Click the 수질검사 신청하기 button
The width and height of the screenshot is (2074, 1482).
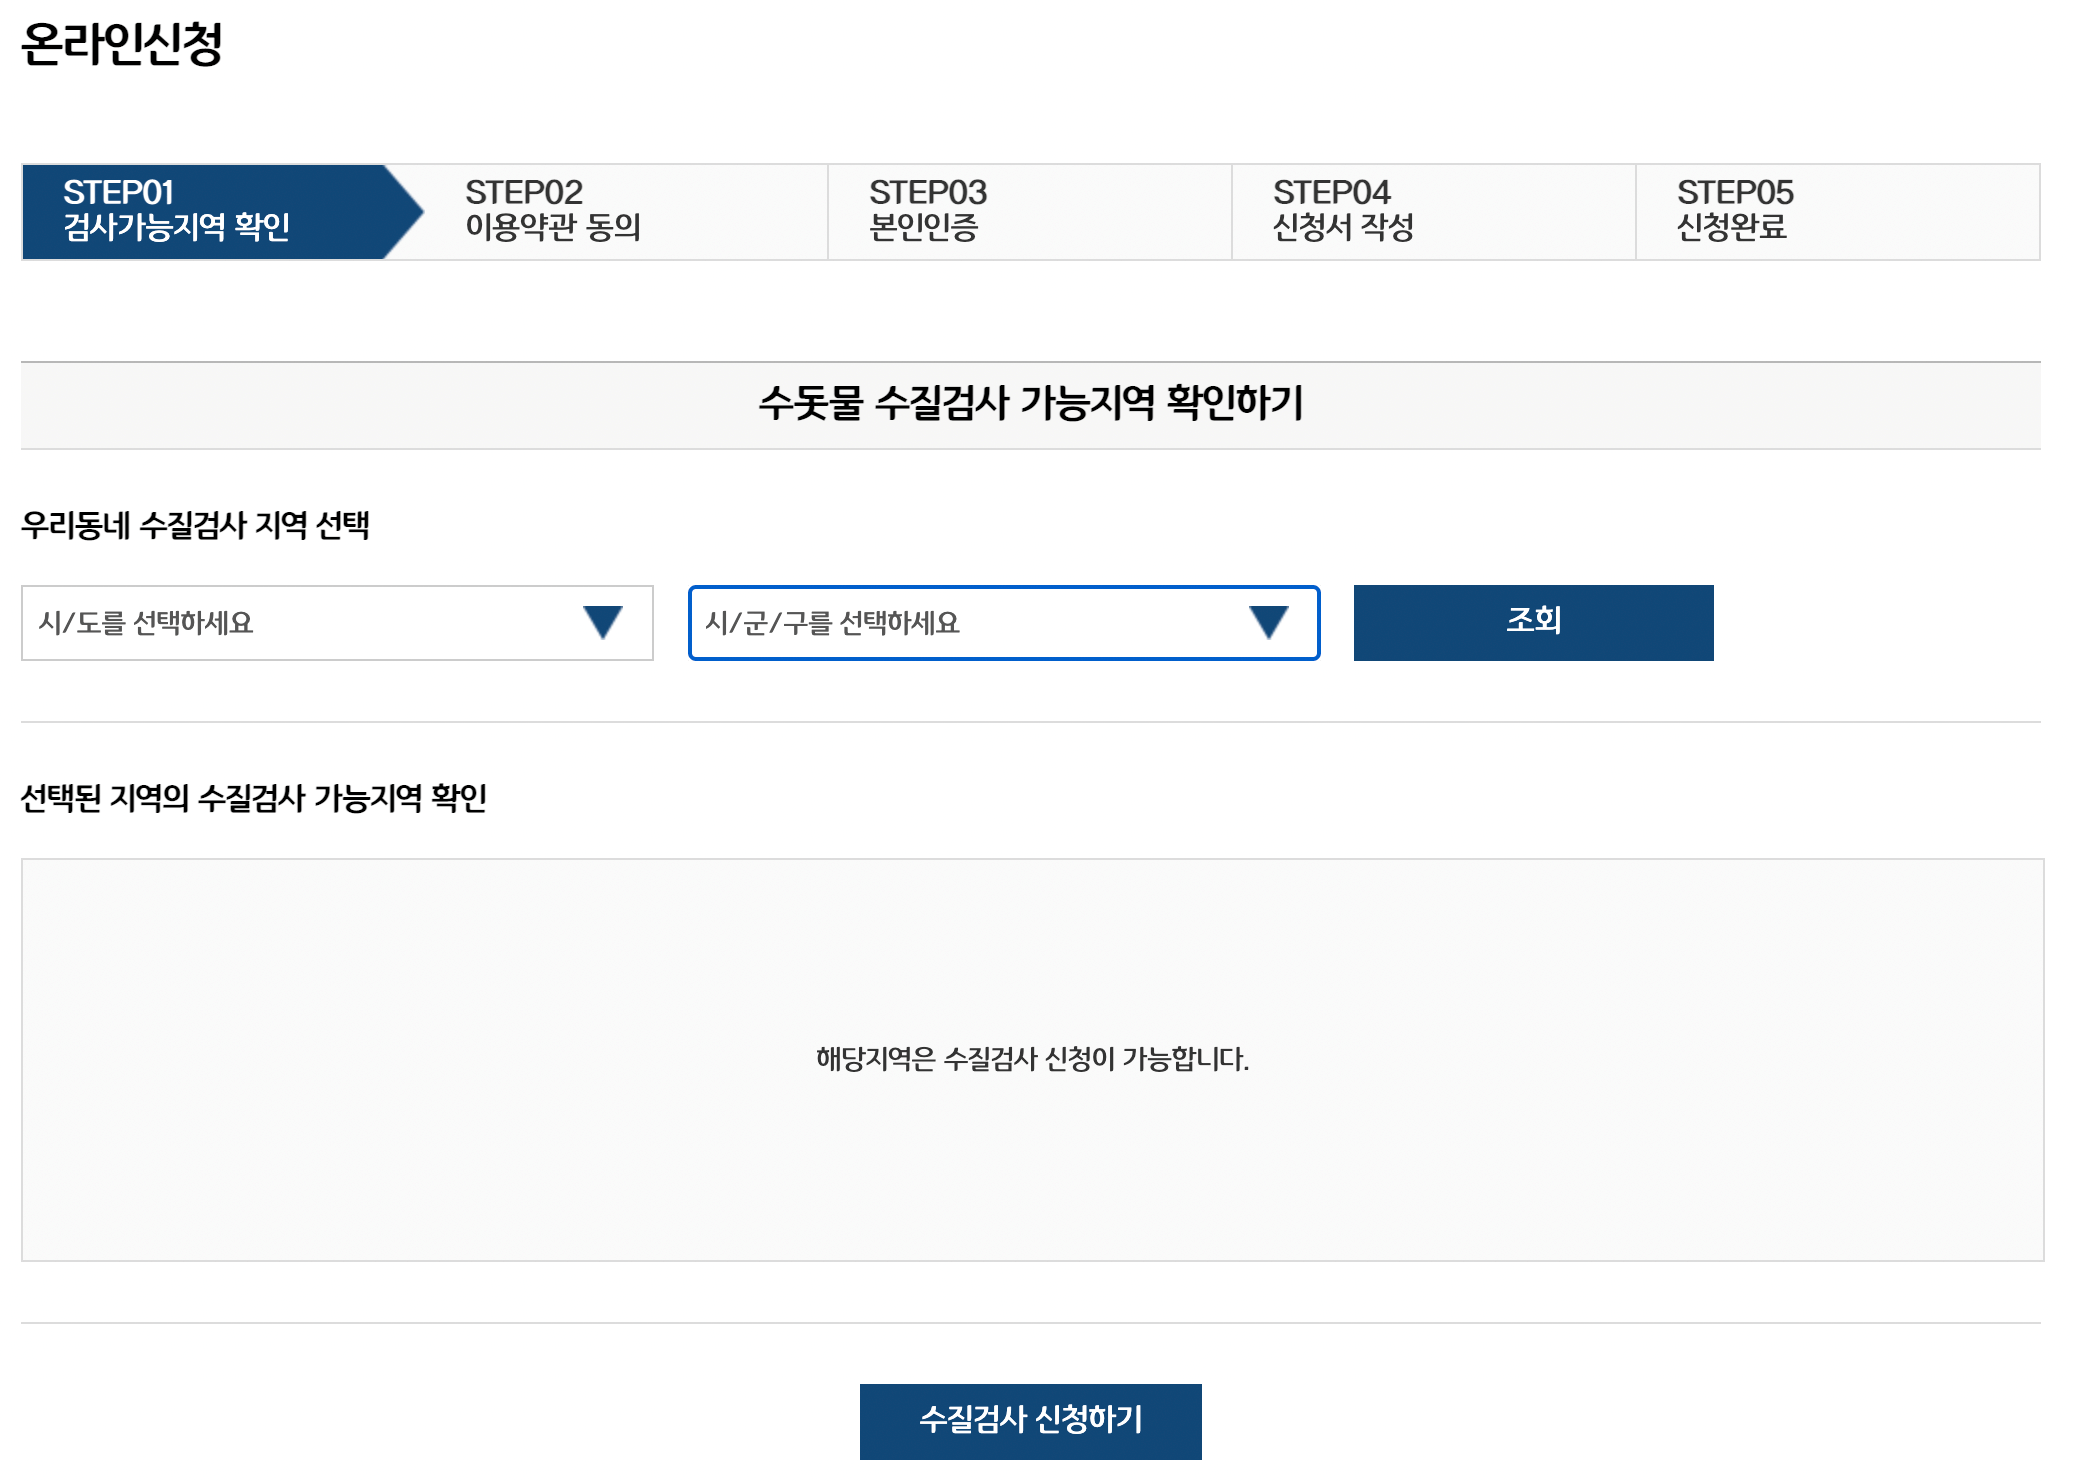(1030, 1420)
